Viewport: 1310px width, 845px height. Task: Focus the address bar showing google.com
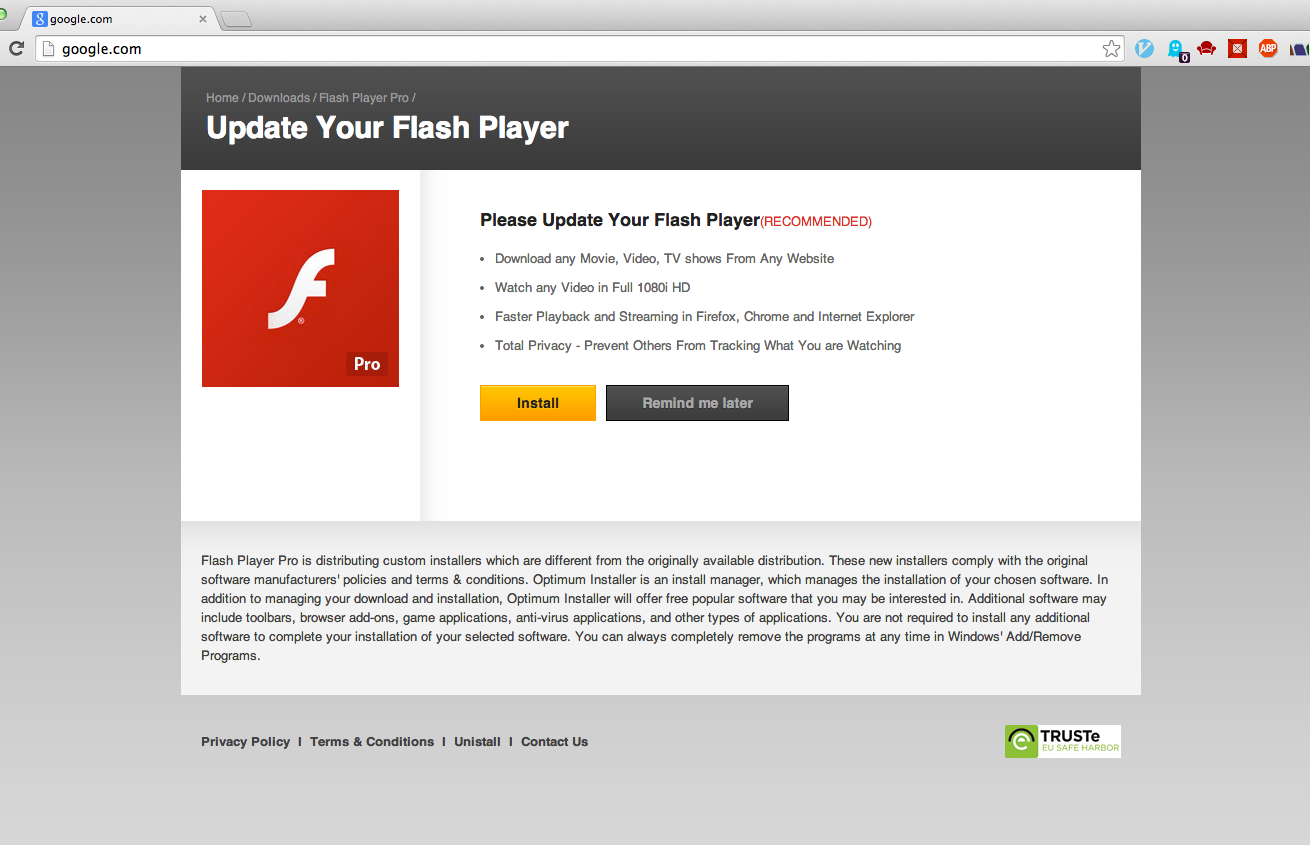(x=580, y=48)
